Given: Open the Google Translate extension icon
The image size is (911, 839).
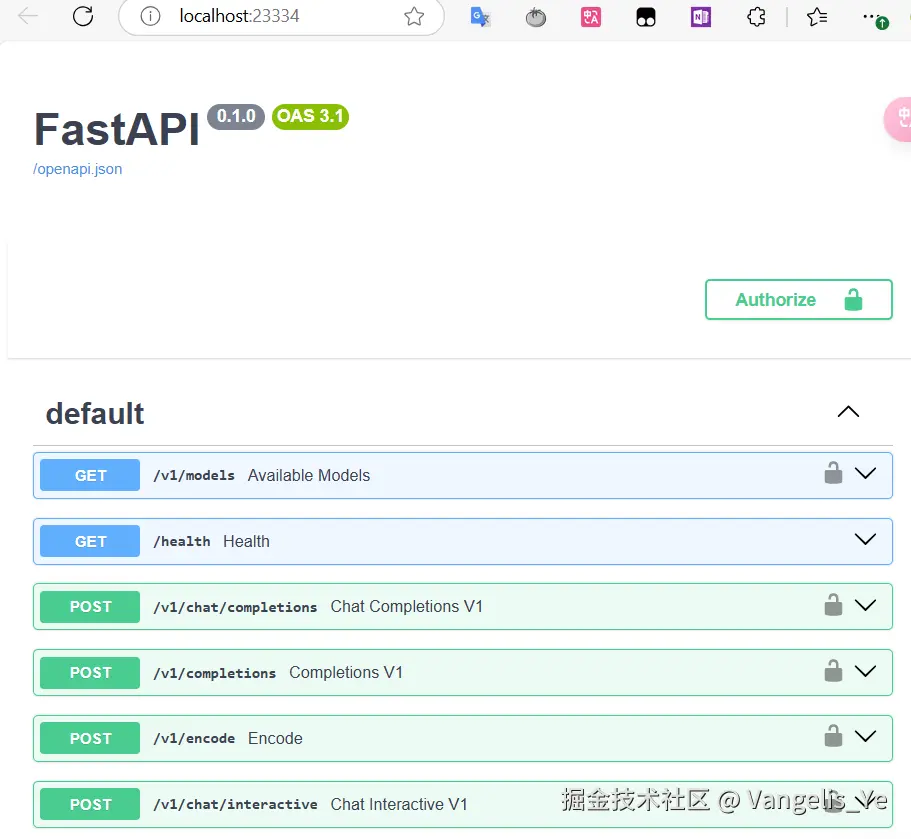Looking at the screenshot, I should pos(480,17).
